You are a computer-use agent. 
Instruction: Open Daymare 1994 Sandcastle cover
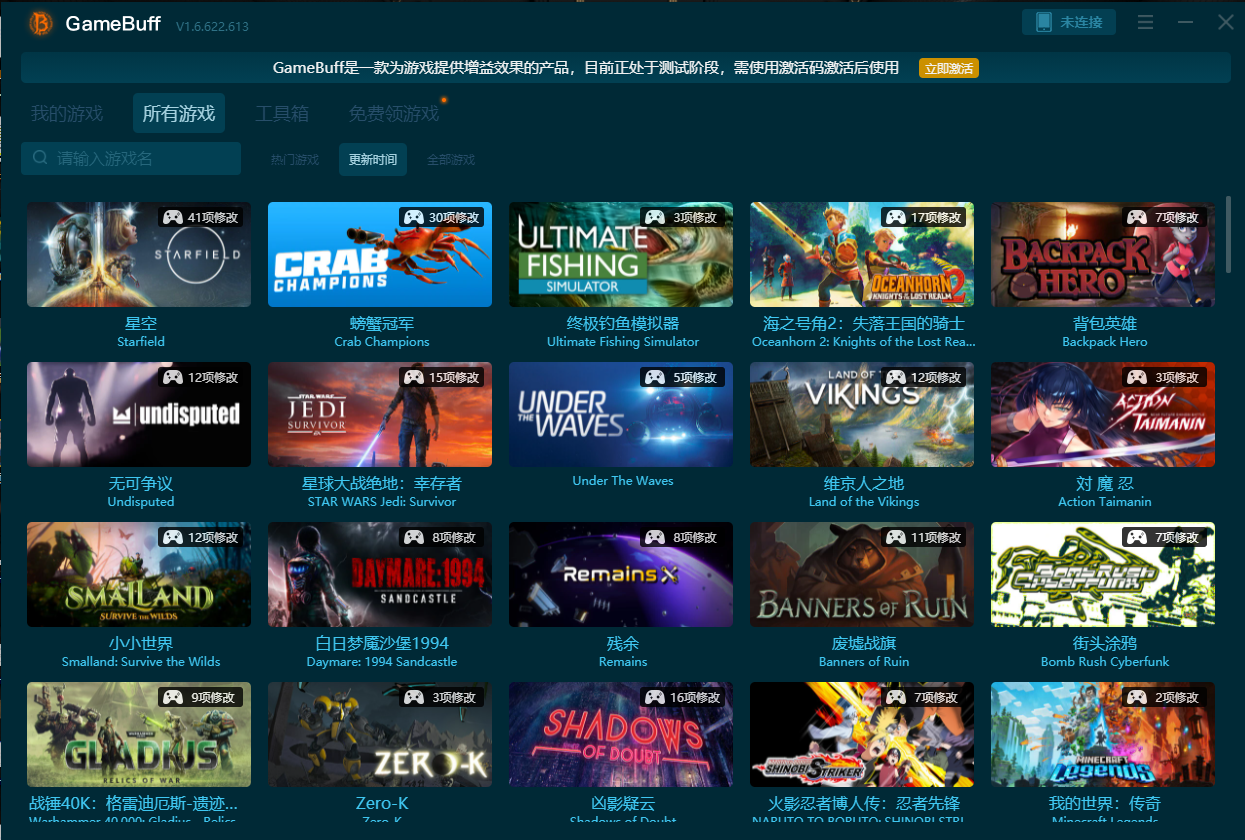click(380, 575)
